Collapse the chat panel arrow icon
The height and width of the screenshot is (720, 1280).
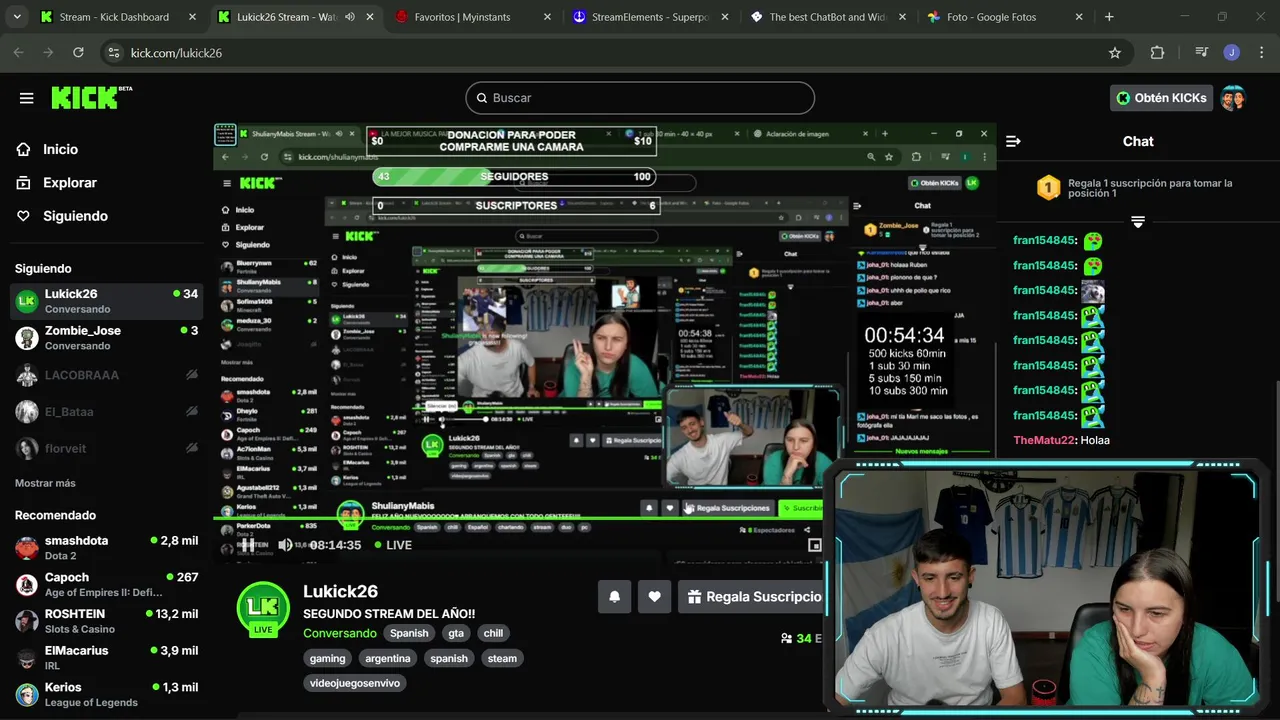(x=1013, y=141)
